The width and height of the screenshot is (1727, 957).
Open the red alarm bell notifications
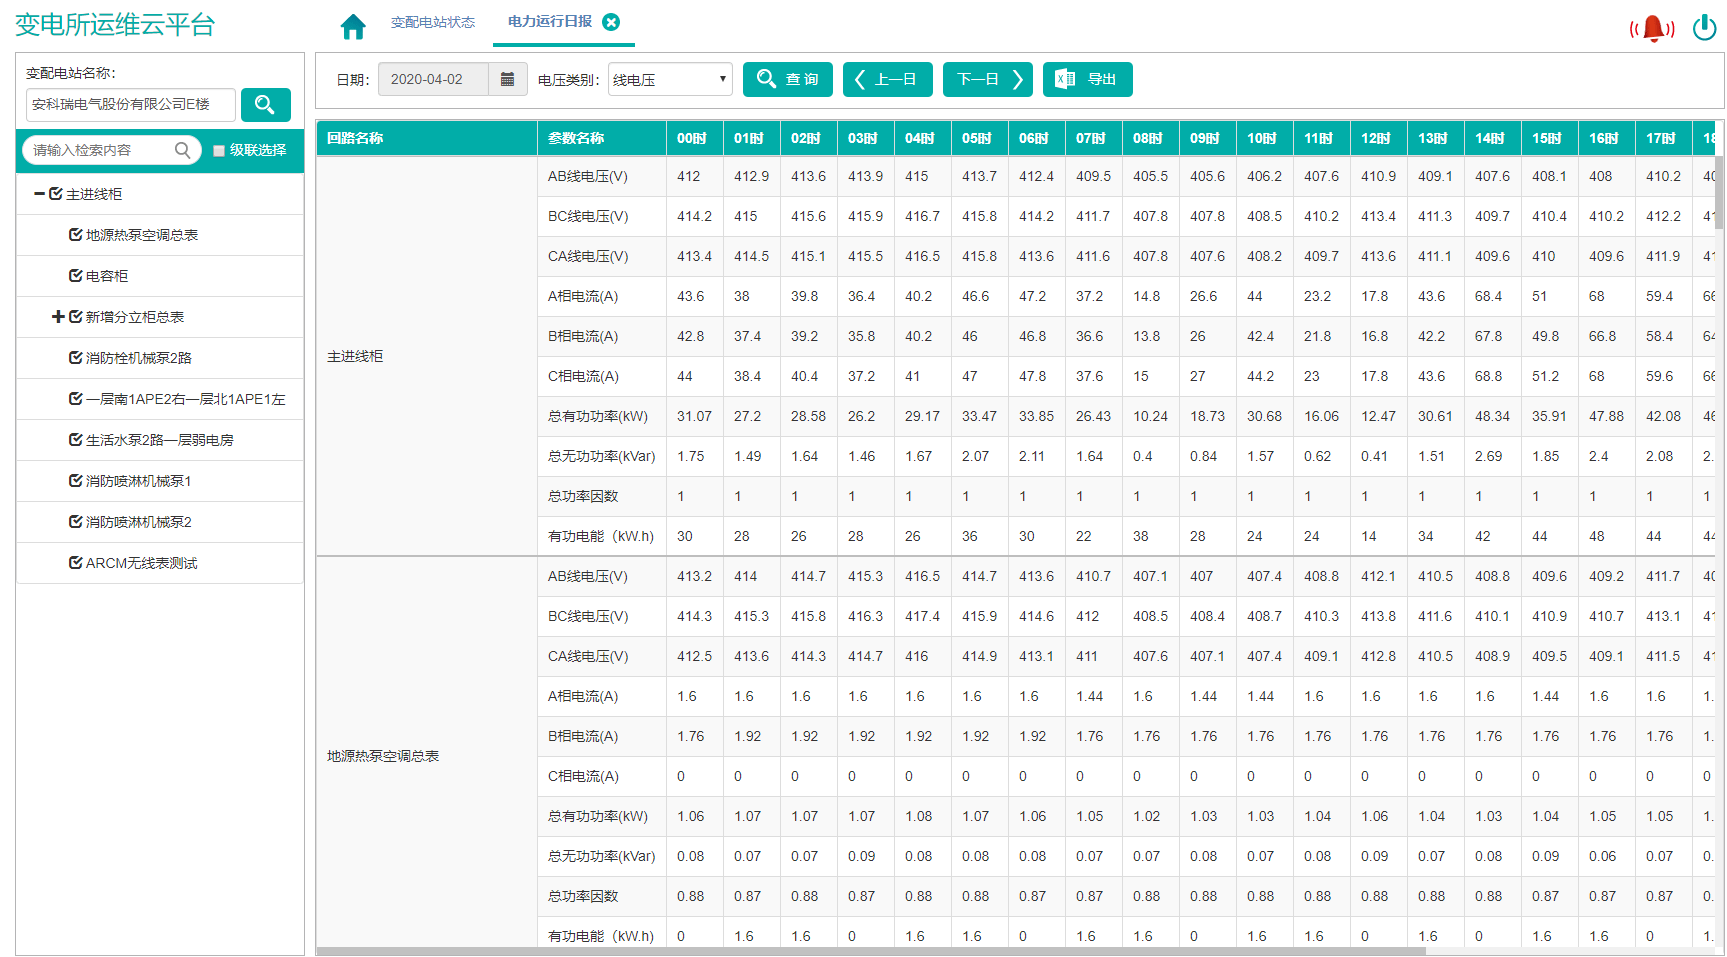click(1652, 28)
